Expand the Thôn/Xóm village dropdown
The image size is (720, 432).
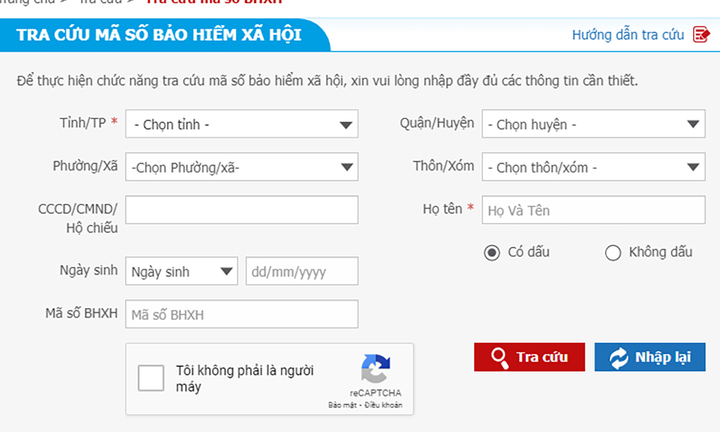pyautogui.click(x=593, y=167)
